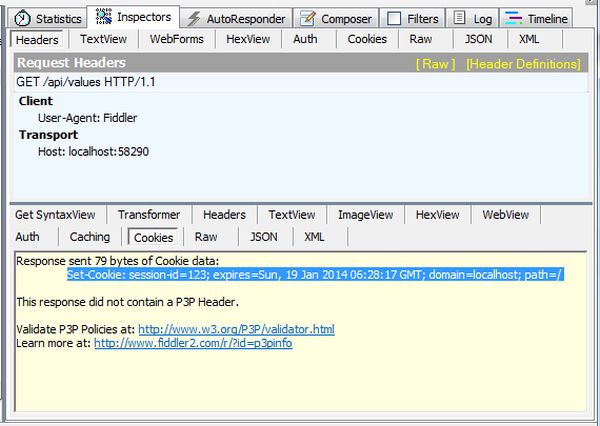Click the [Raw] link in Request Headers
Screen dimensions: 600x426
(435, 64)
